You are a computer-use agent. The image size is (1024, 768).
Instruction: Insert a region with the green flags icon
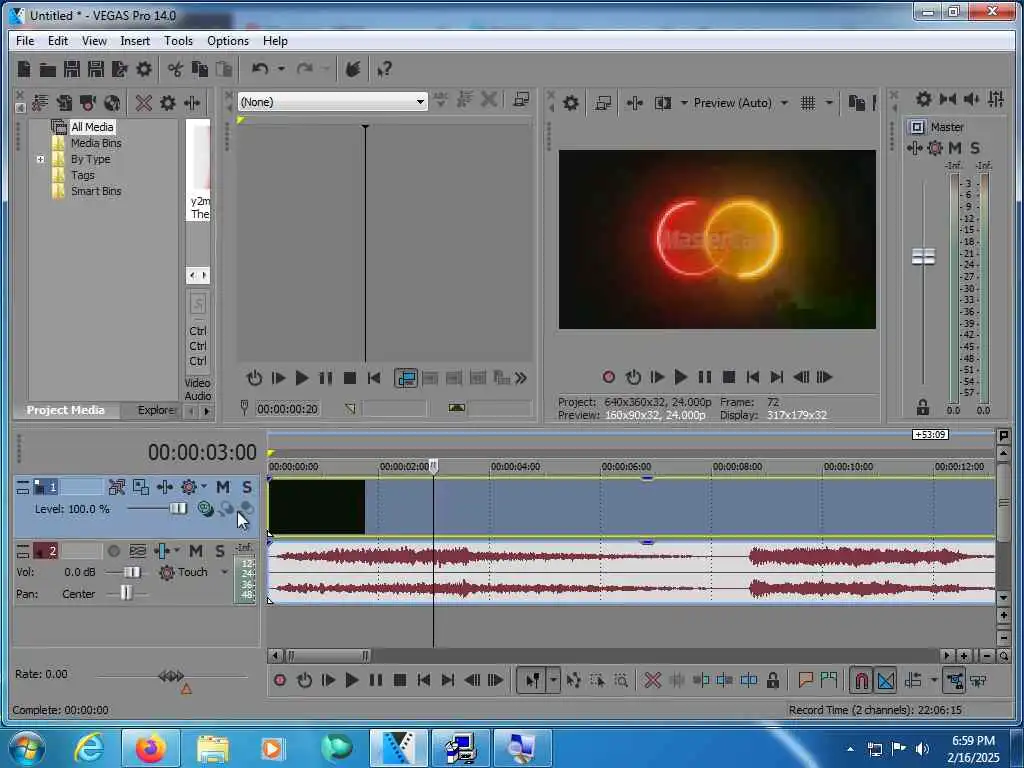[x=829, y=680]
